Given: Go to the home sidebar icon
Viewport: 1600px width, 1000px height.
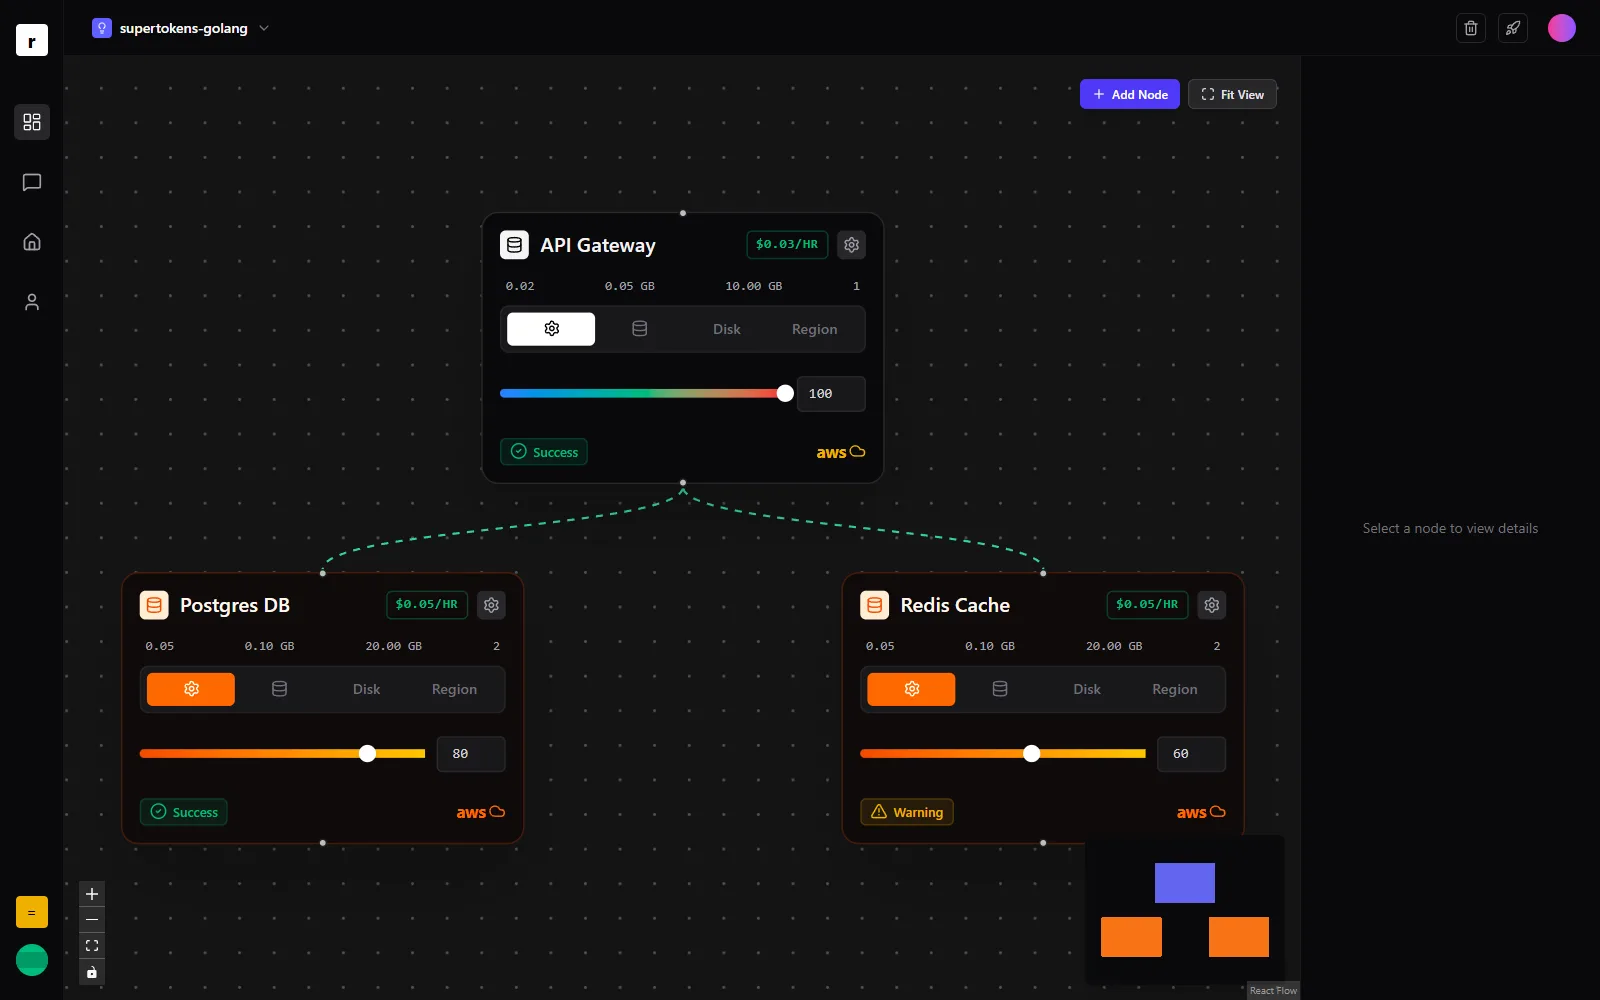Looking at the screenshot, I should point(32,242).
